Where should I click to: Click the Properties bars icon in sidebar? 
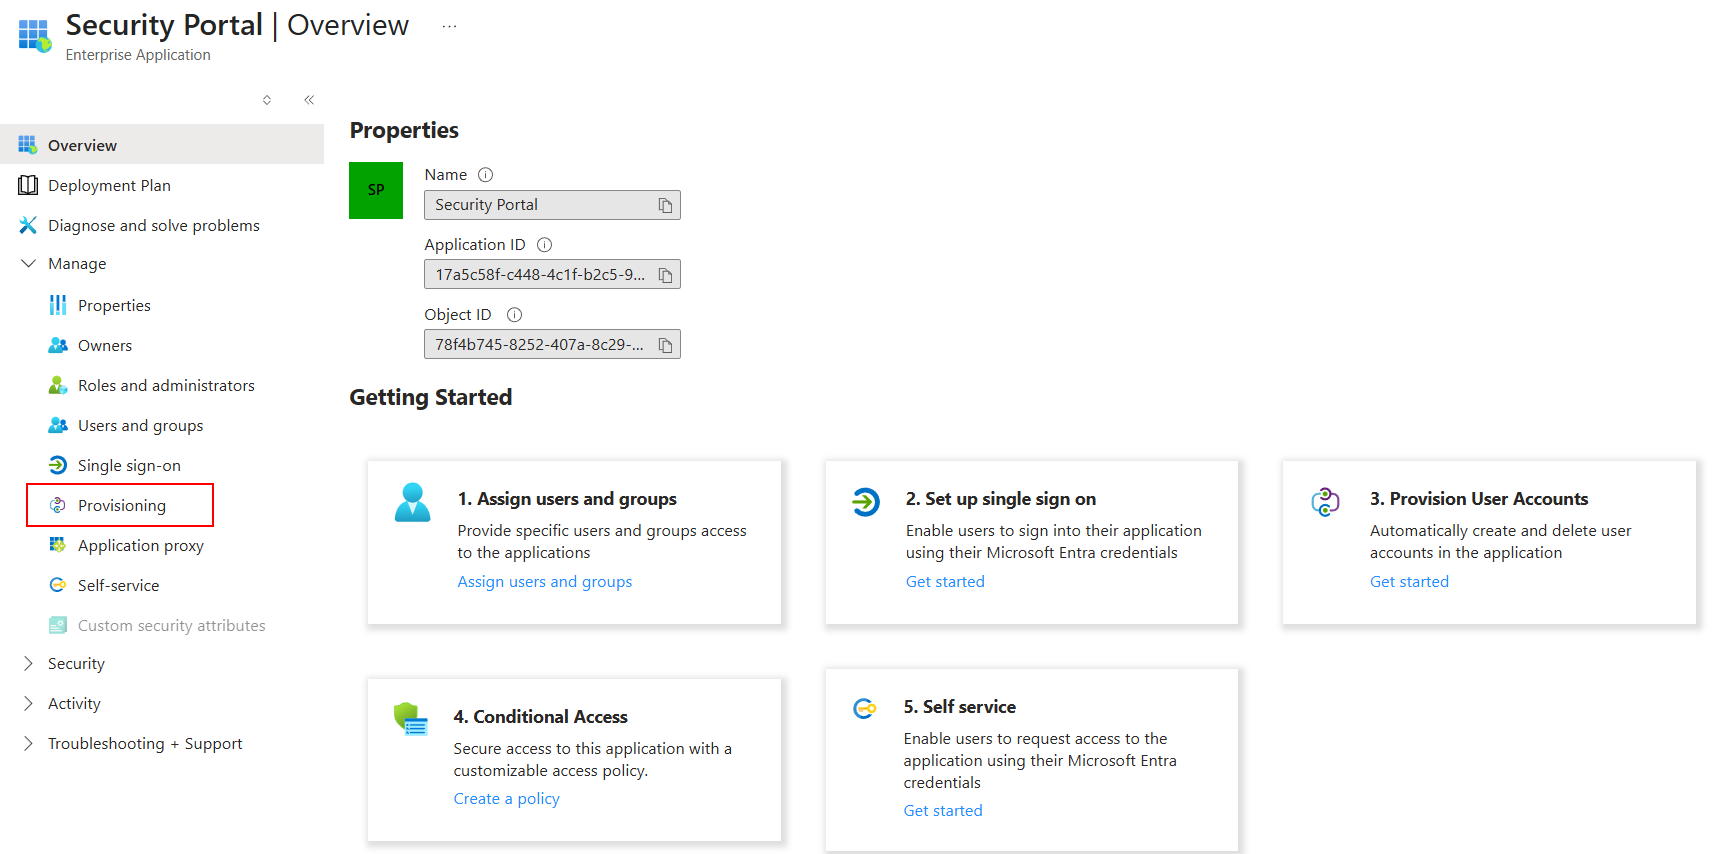[x=58, y=305]
